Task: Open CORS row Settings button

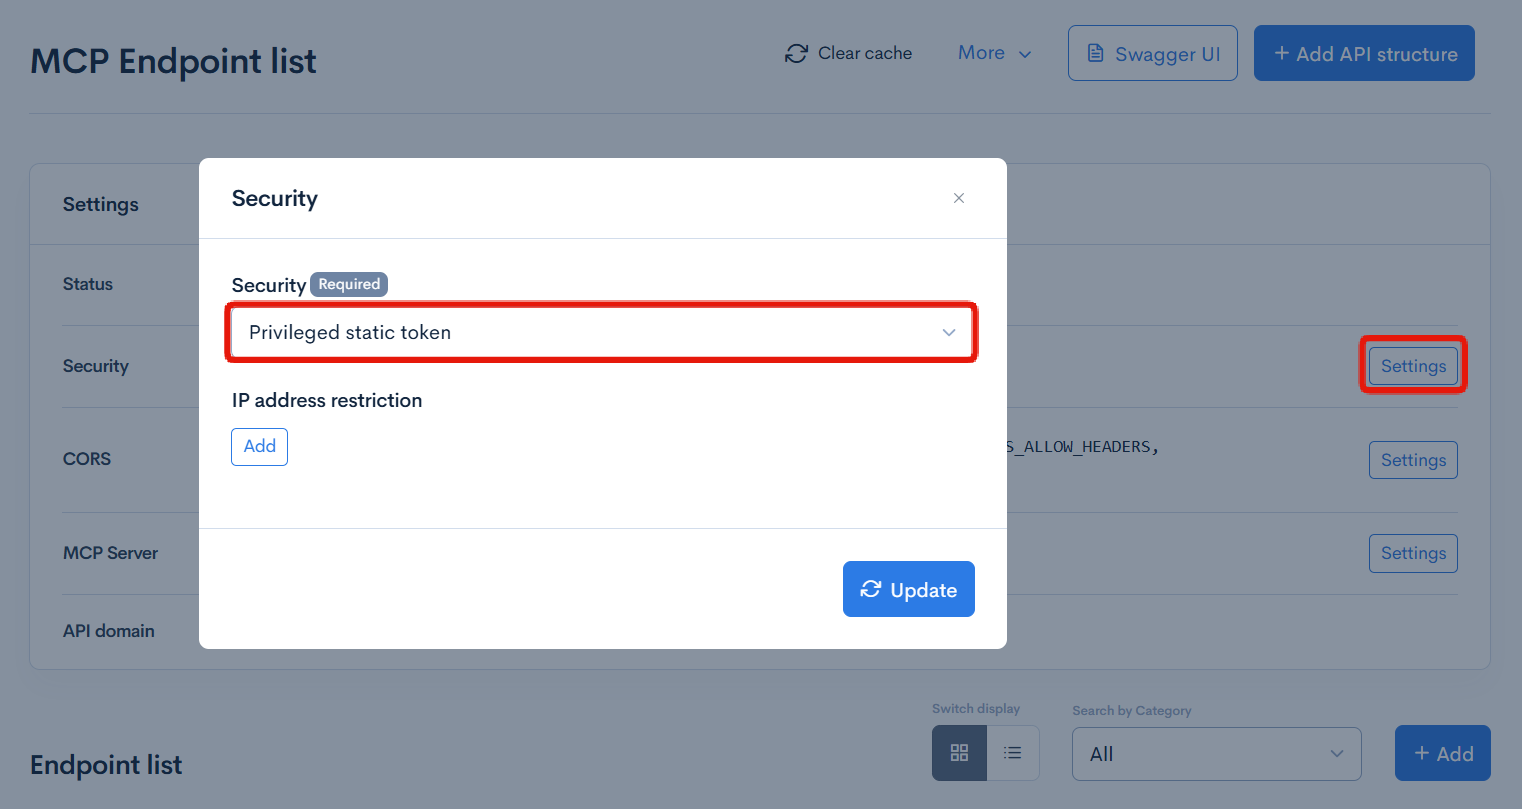Action: tap(1413, 460)
